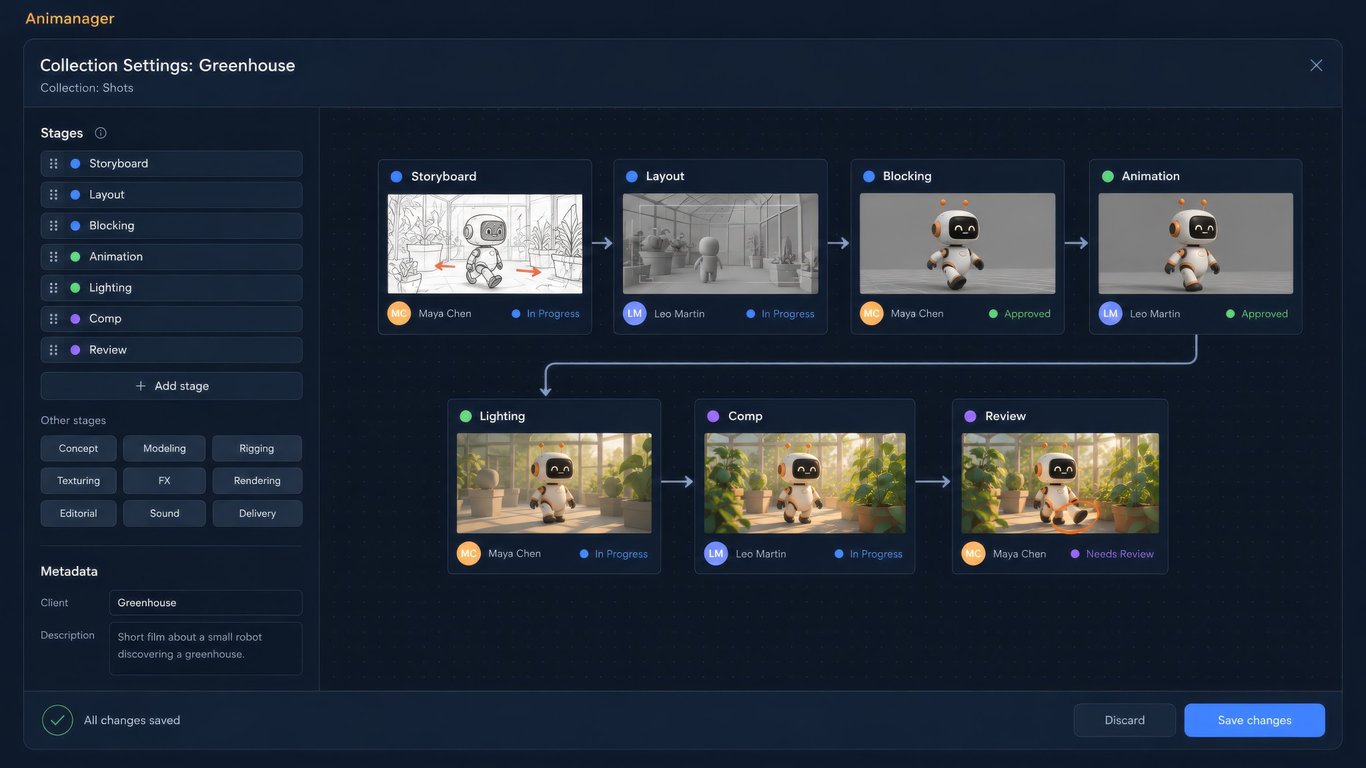Click the Storyboard card title
The width and height of the screenshot is (1366, 768).
pos(444,176)
